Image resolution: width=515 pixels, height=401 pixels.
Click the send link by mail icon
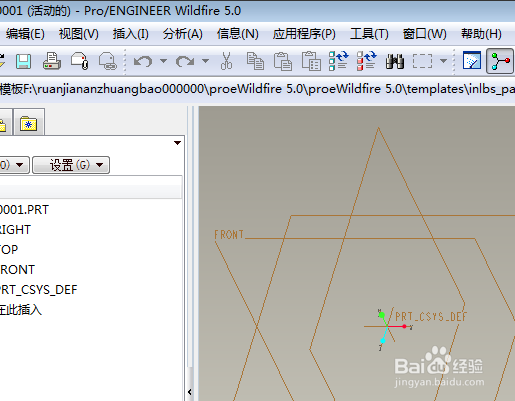108,61
